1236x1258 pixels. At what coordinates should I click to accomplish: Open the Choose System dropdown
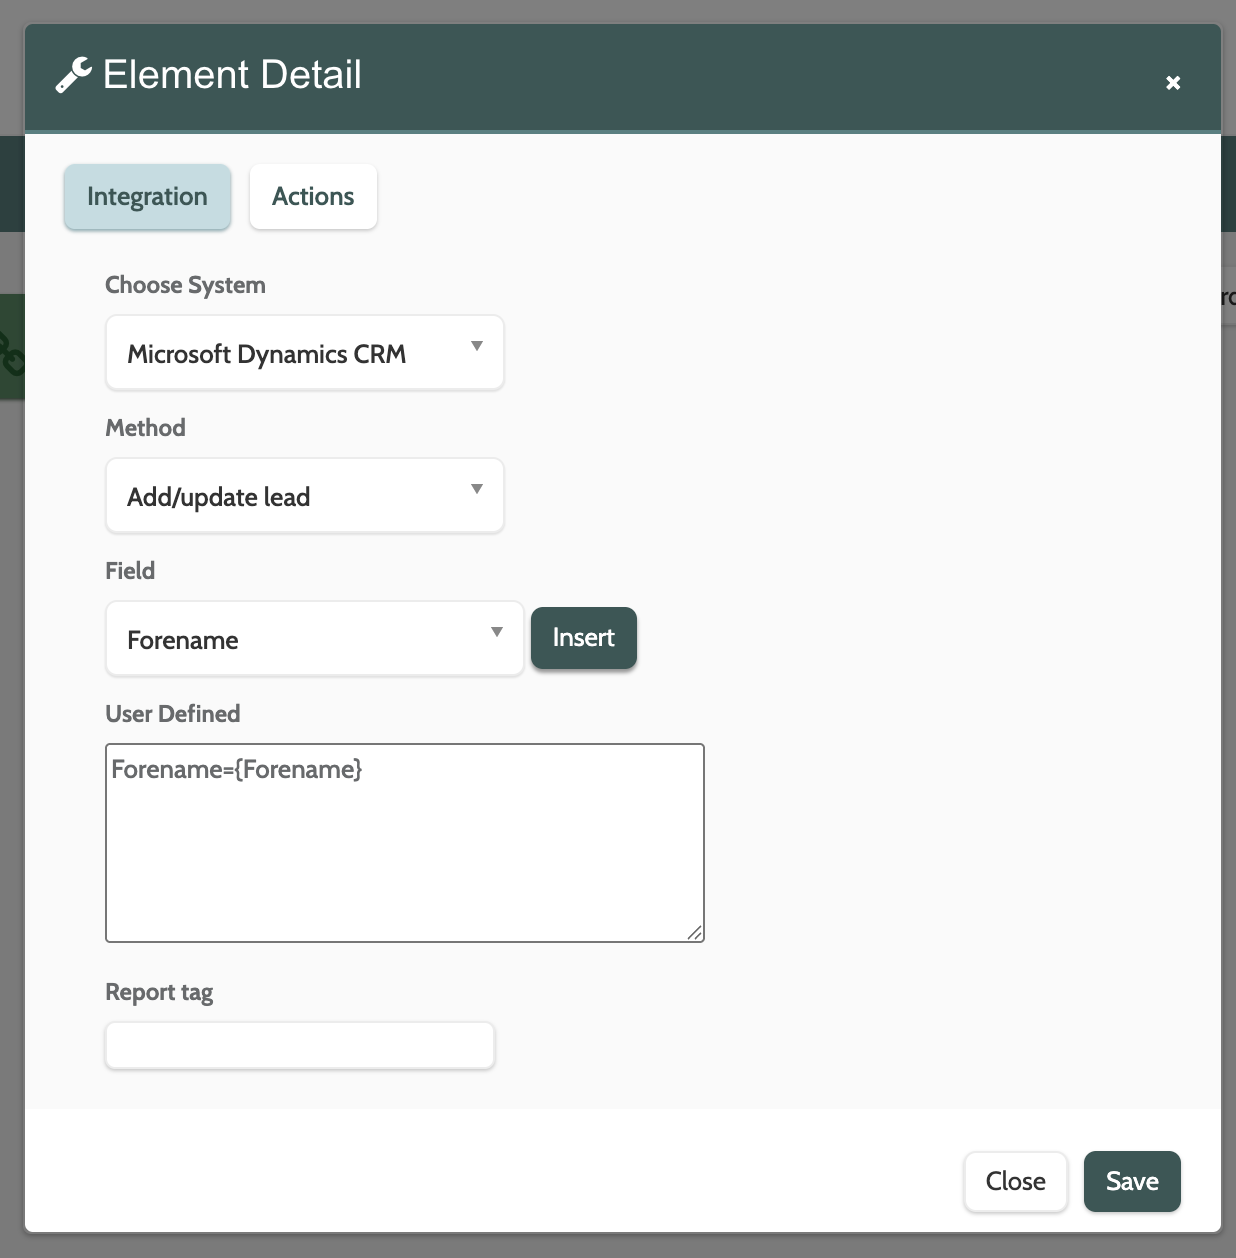(304, 353)
